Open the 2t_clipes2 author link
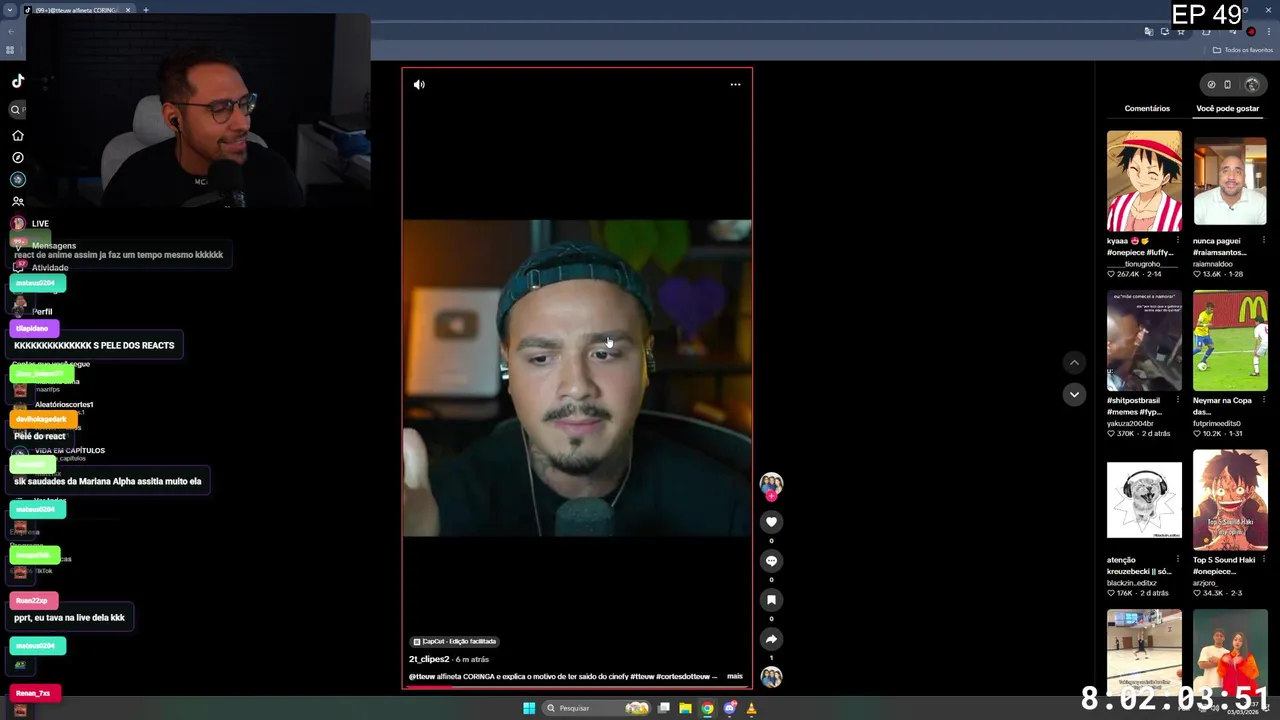 (429, 660)
